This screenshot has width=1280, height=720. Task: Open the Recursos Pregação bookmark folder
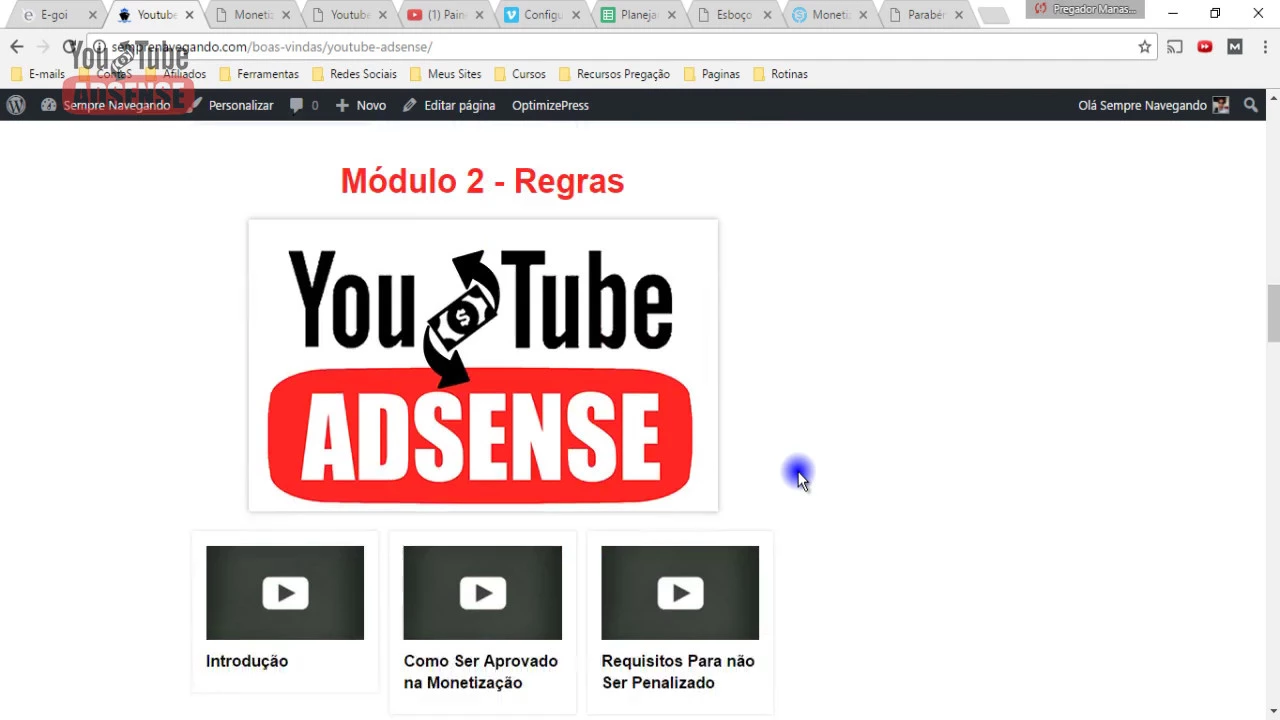(614, 74)
